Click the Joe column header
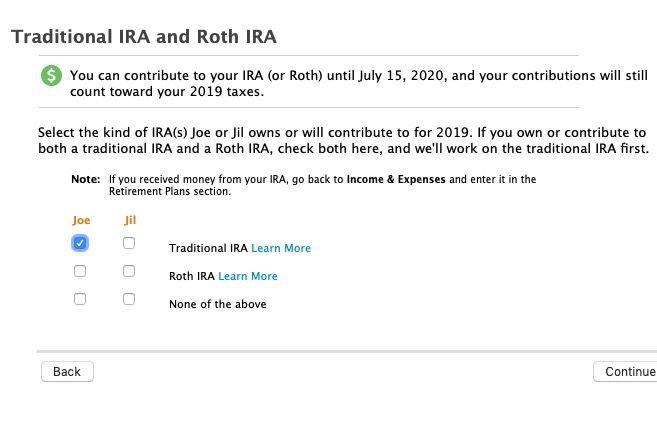This screenshot has width=657, height=429. click(81, 220)
